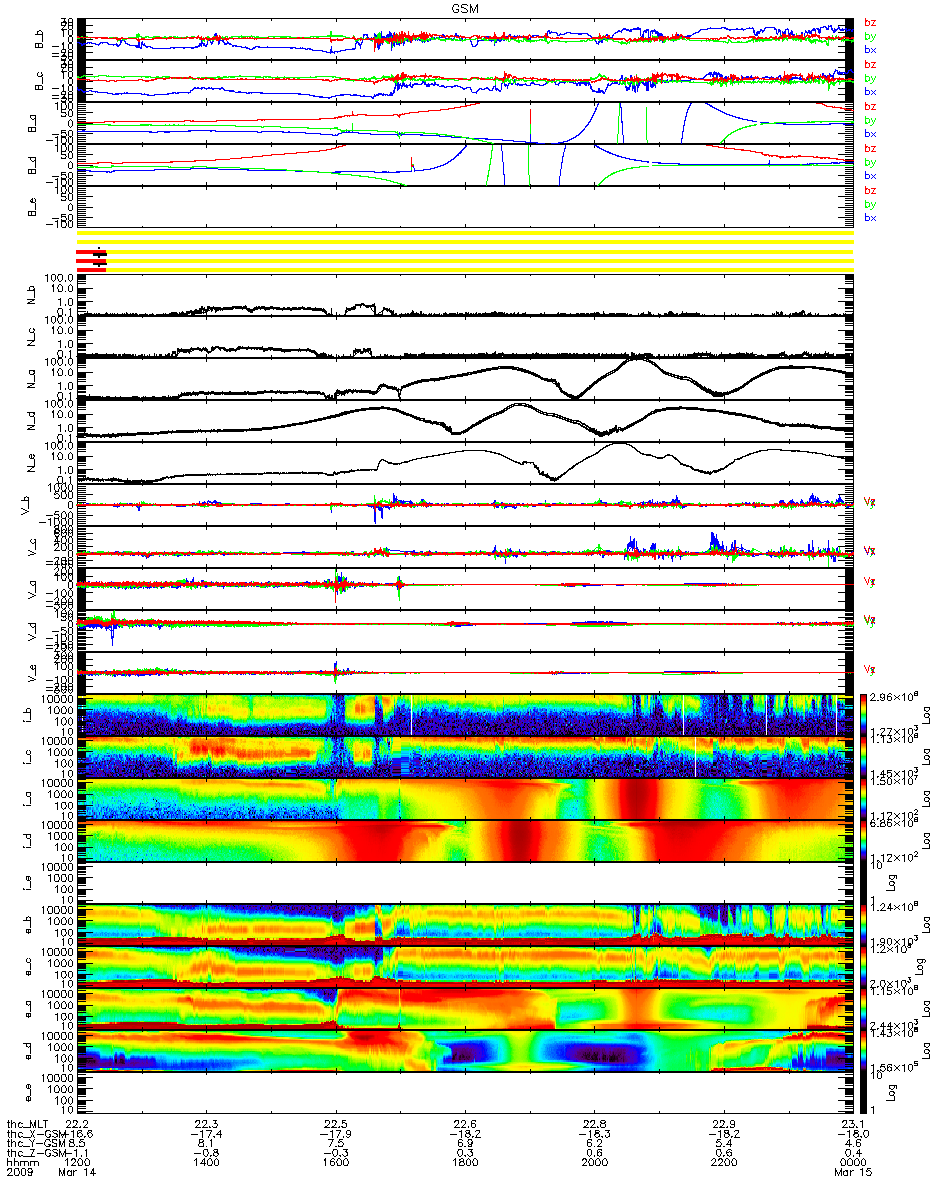Click the Z-GSM value -0.8
Image resolution: width=930 pixels, height=1200 pixels.
[x=204, y=1154]
